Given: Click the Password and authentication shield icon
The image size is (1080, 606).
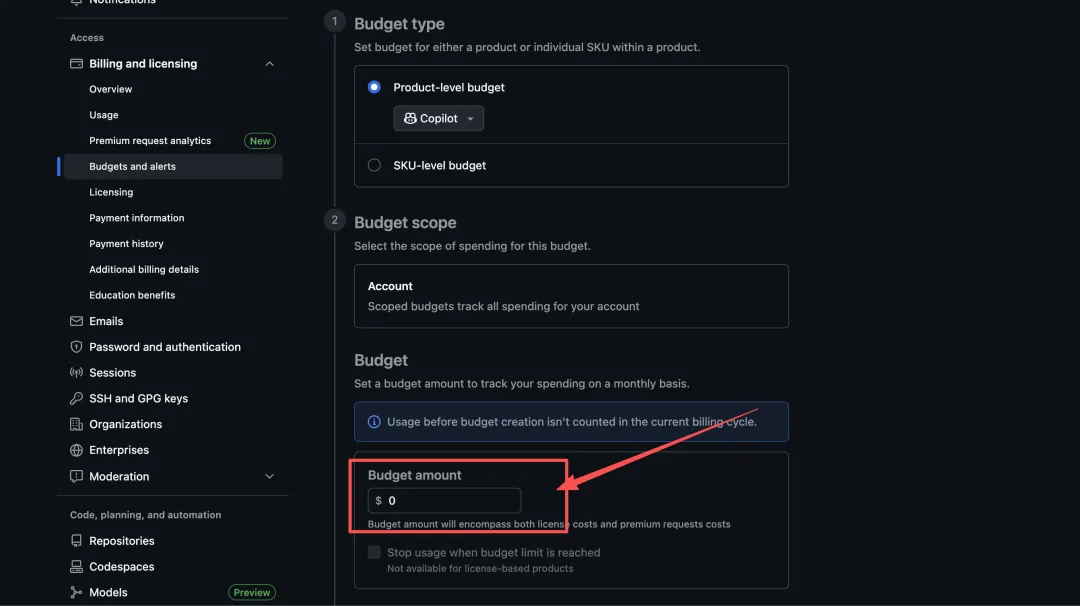Looking at the screenshot, I should coord(76,347).
